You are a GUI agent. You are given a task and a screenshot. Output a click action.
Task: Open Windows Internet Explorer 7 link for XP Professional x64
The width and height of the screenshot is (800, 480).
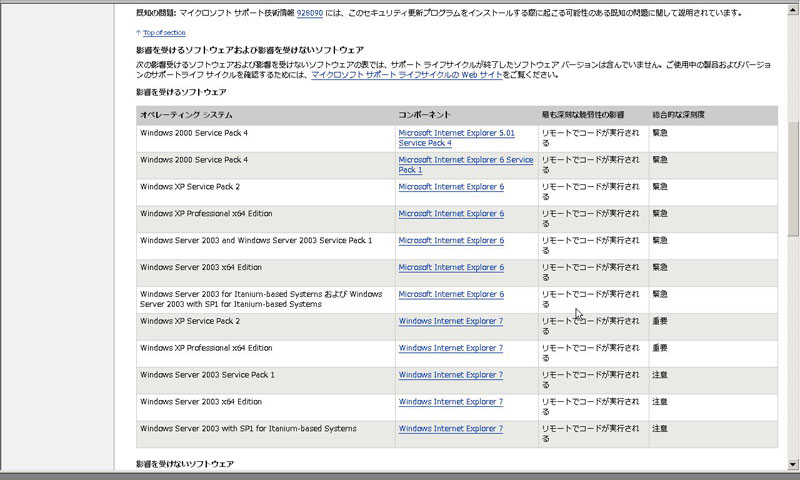click(451, 348)
